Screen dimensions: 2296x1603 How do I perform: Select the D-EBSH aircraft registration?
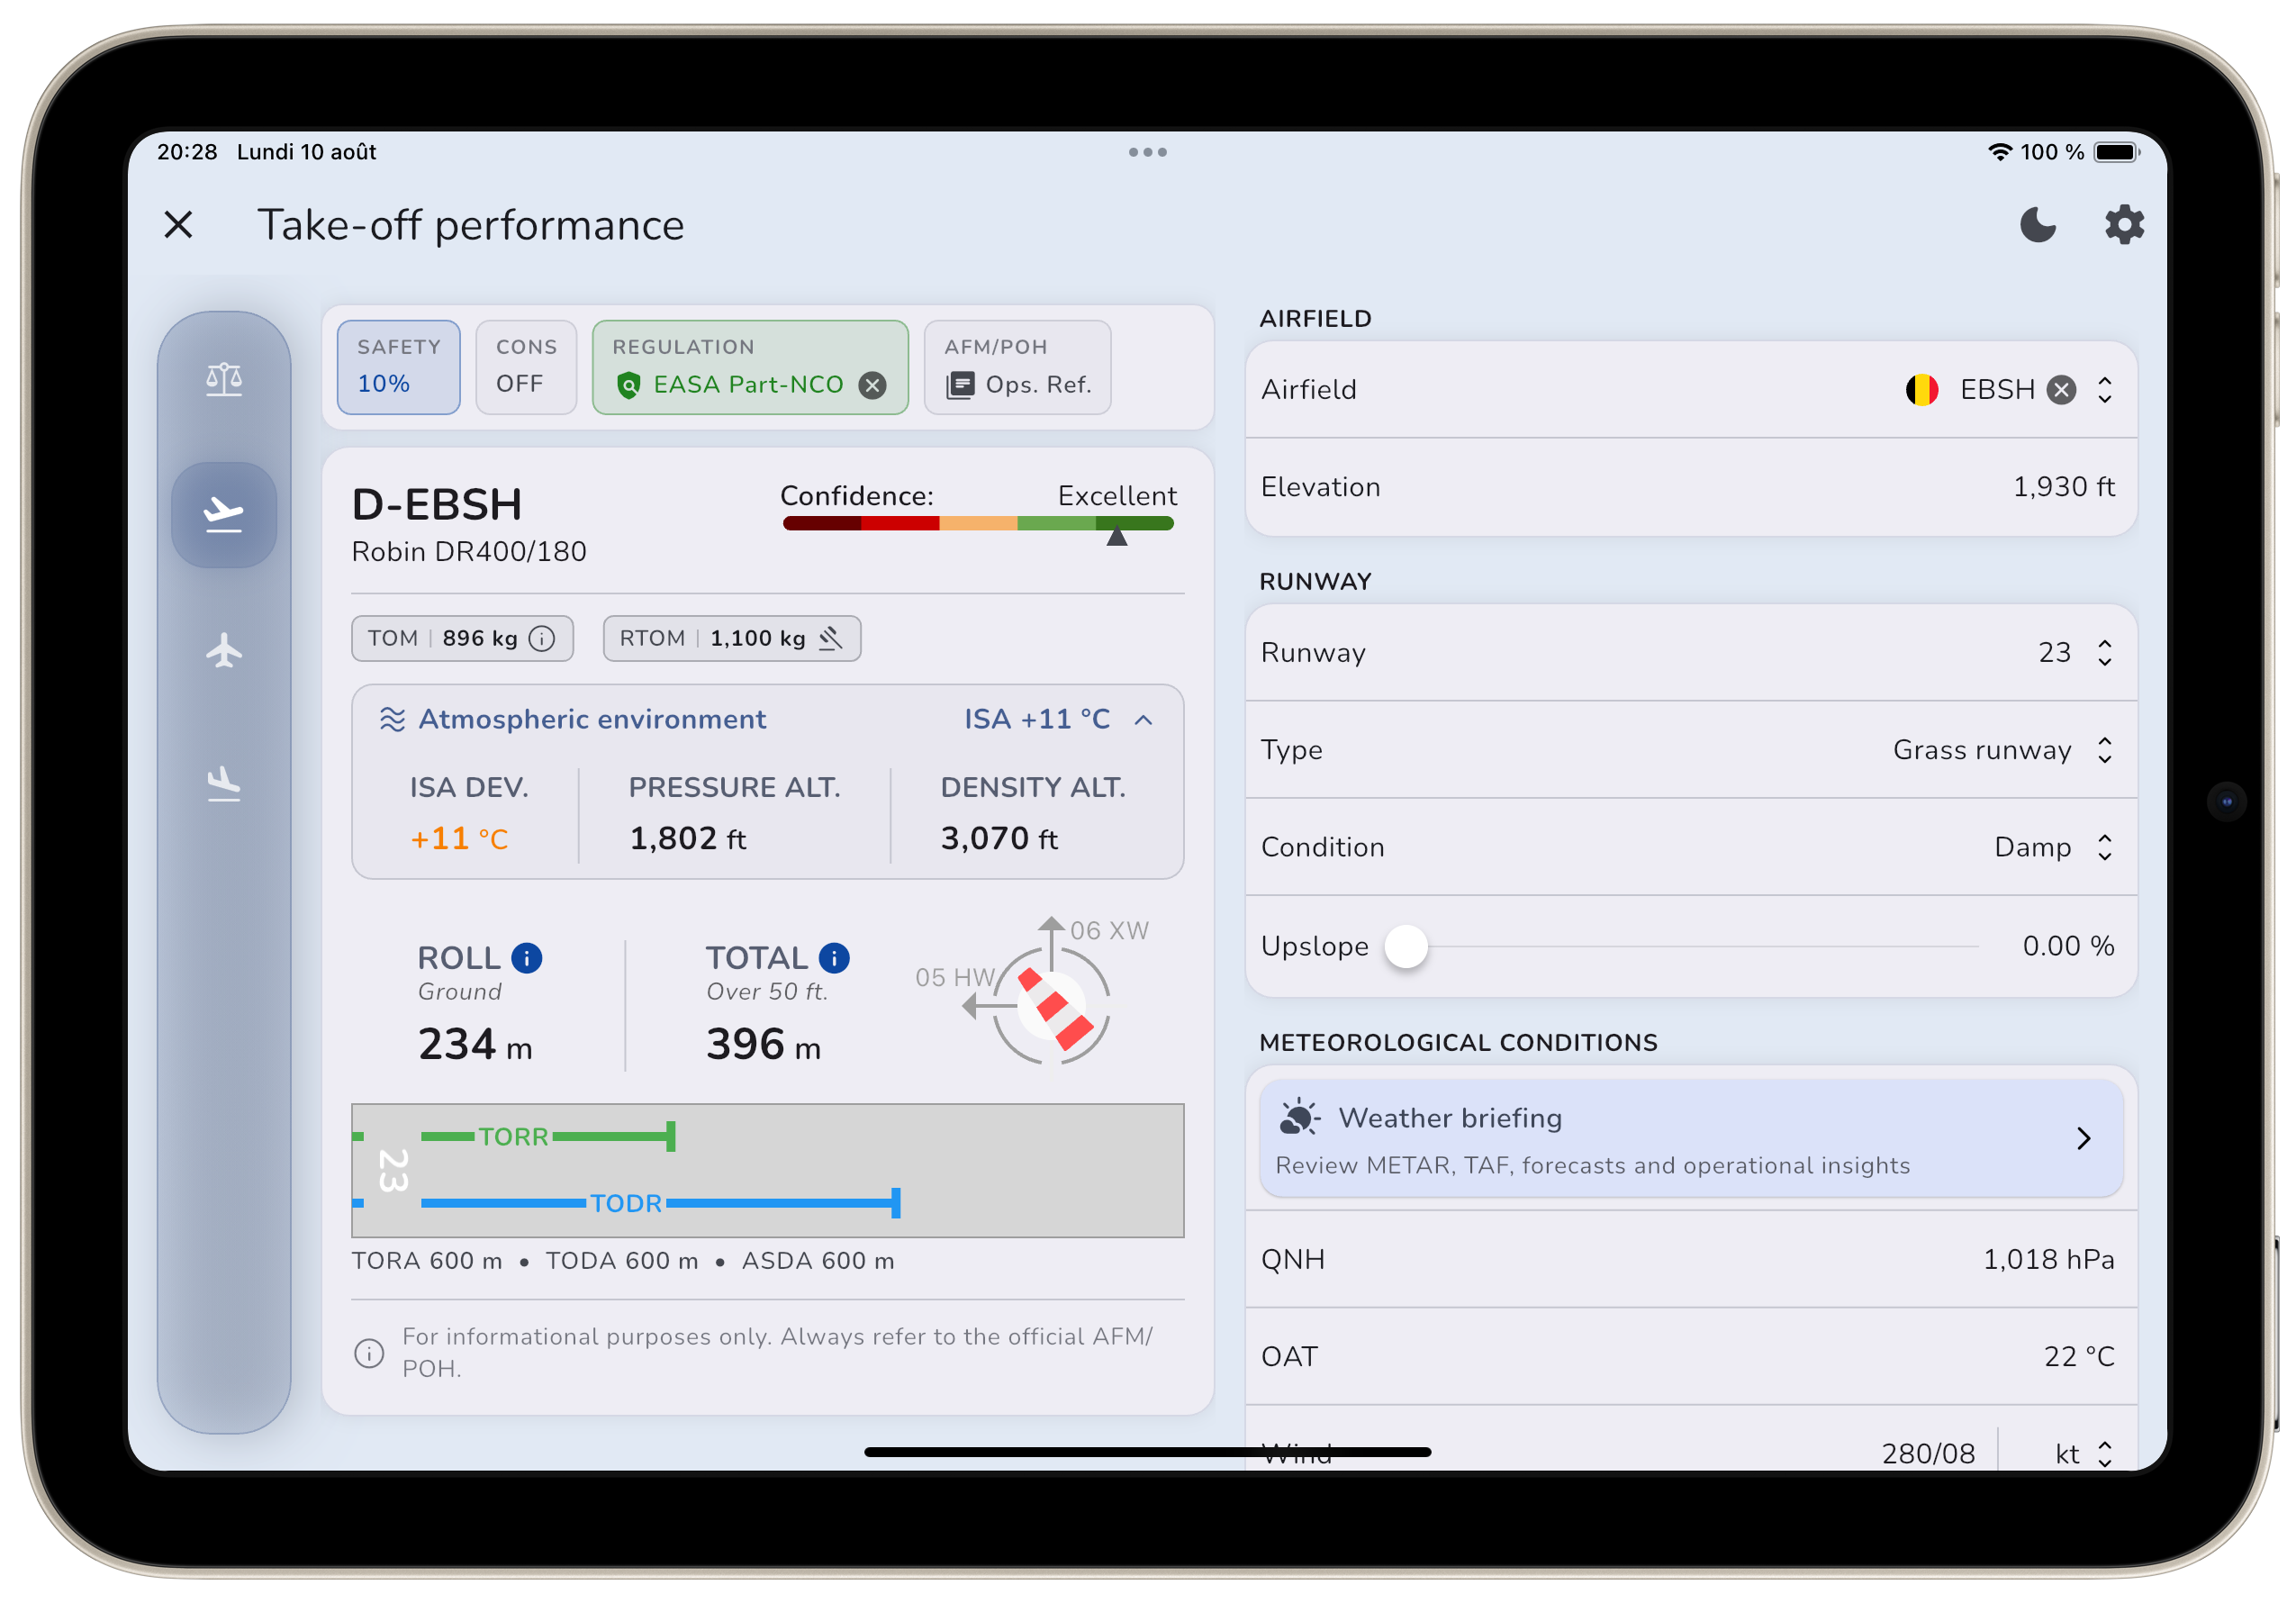pos(437,505)
